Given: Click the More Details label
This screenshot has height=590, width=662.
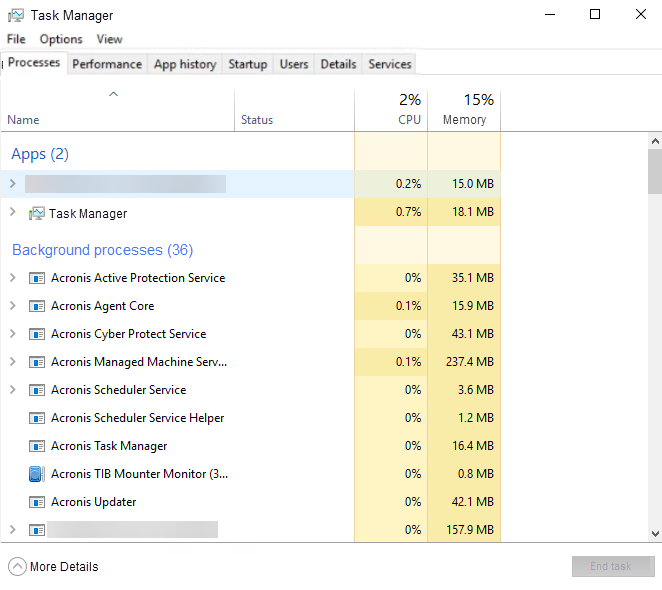Looking at the screenshot, I should pos(64,567).
